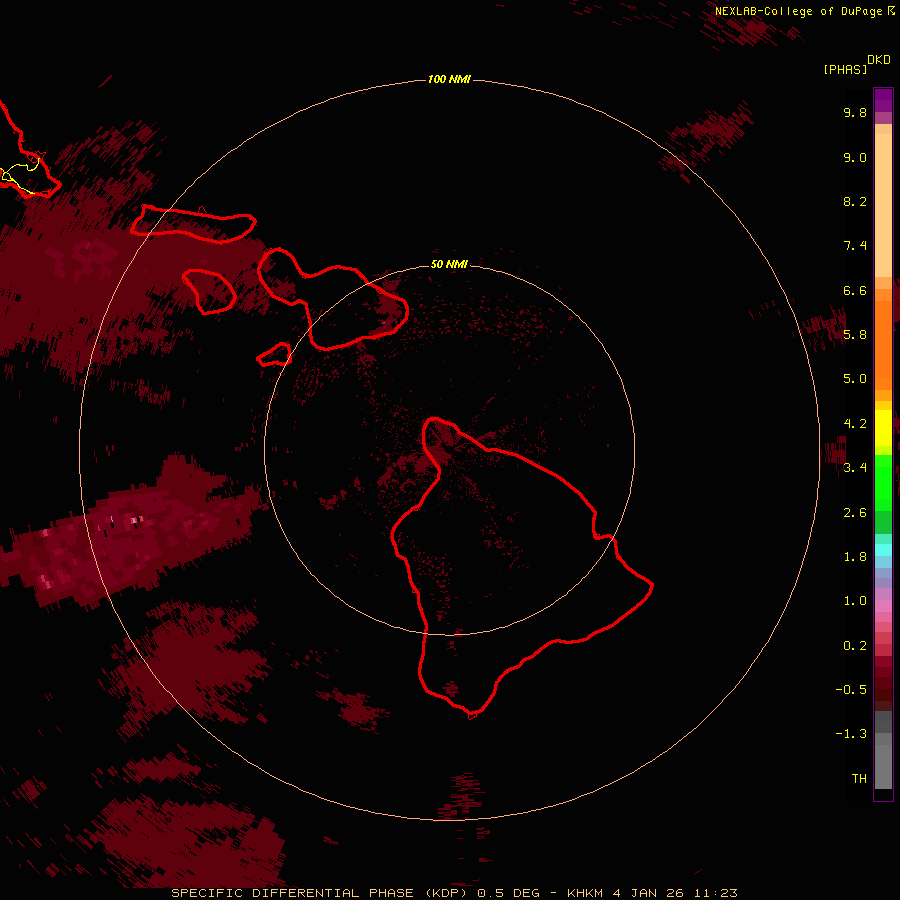Click the 11:23 timestamp
This screenshot has width=900, height=900.
[715, 893]
